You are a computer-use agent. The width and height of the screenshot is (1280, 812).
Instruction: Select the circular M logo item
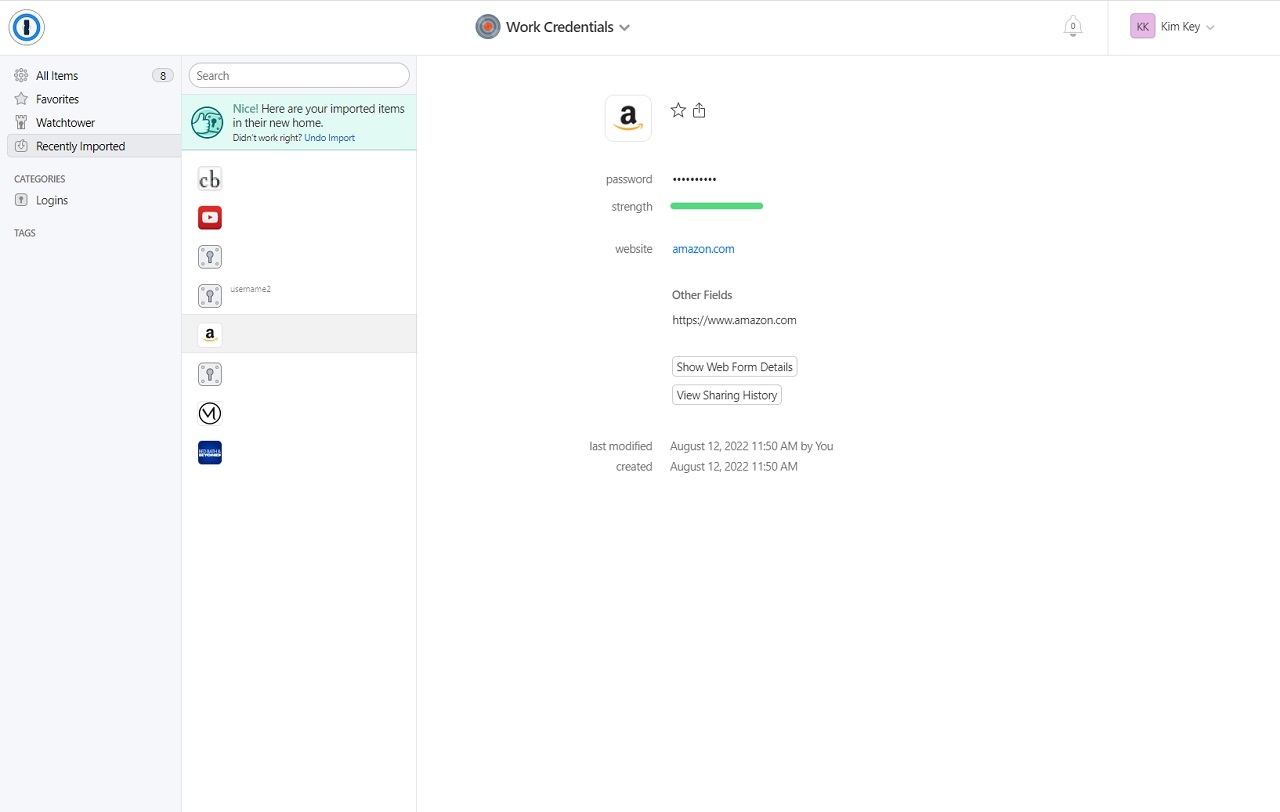tap(299, 413)
